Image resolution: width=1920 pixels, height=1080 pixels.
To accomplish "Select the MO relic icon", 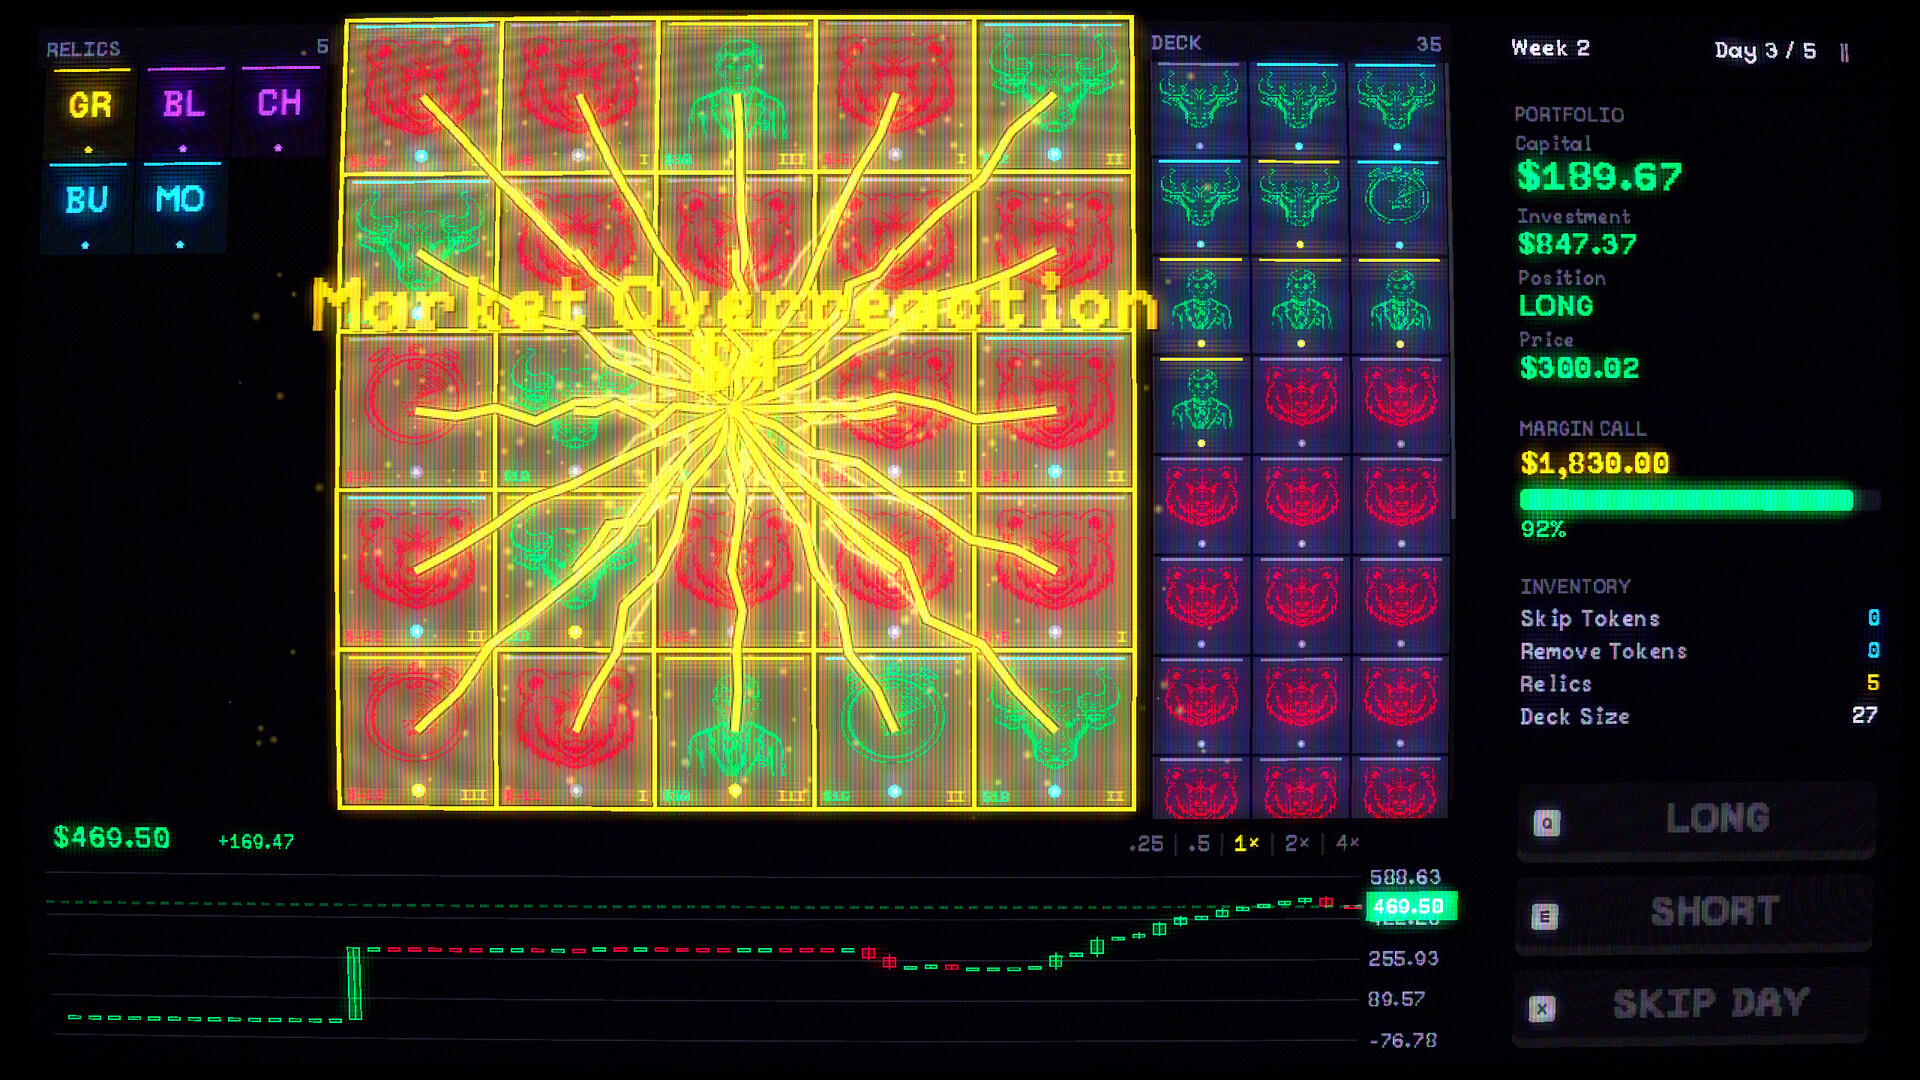I will 180,201.
